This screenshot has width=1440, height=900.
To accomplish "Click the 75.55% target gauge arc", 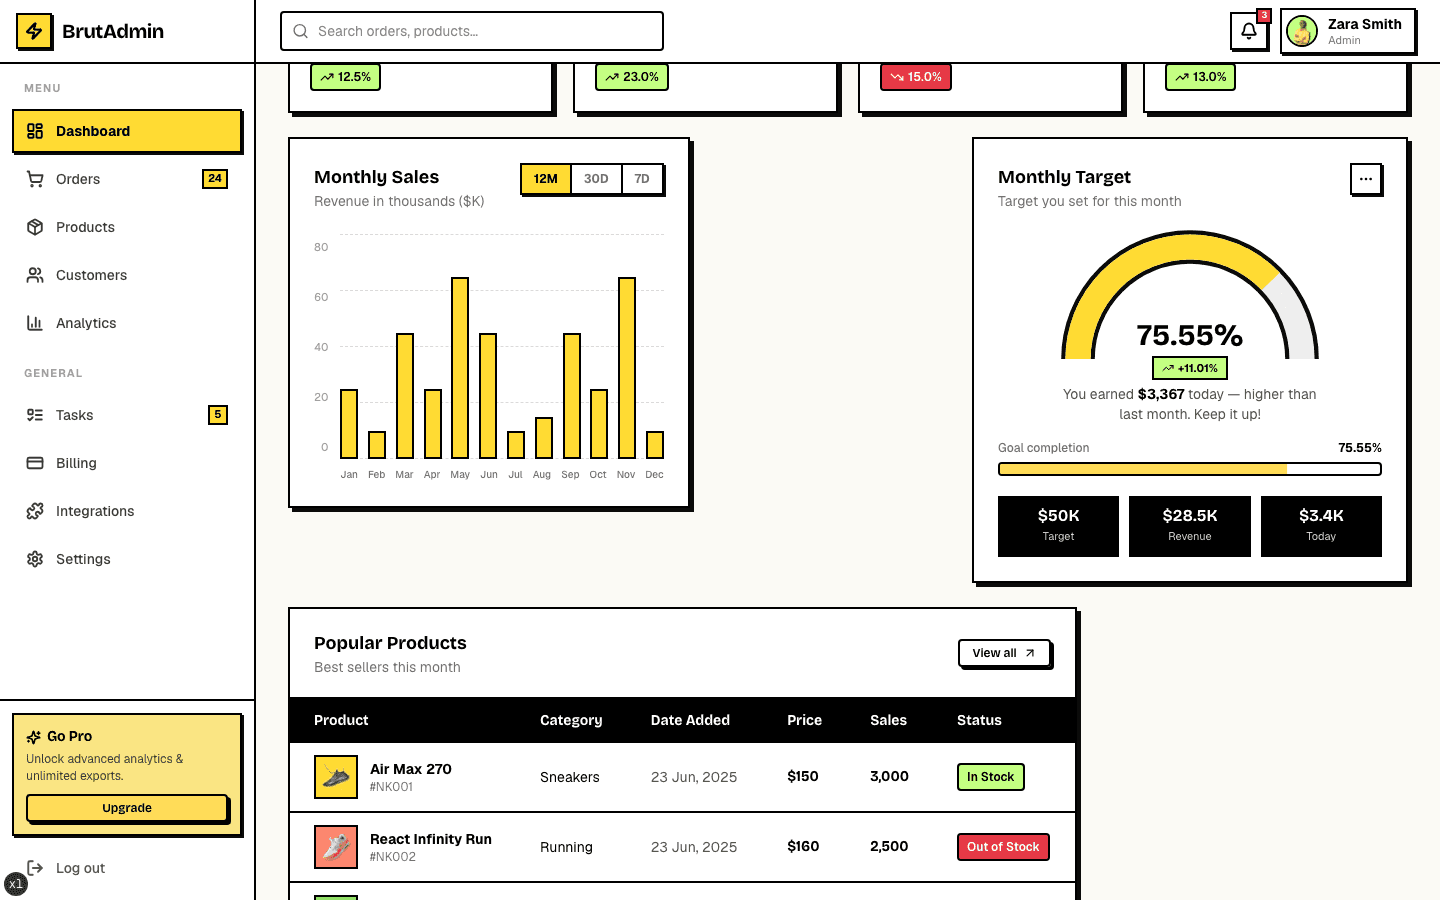I will coord(1190,247).
